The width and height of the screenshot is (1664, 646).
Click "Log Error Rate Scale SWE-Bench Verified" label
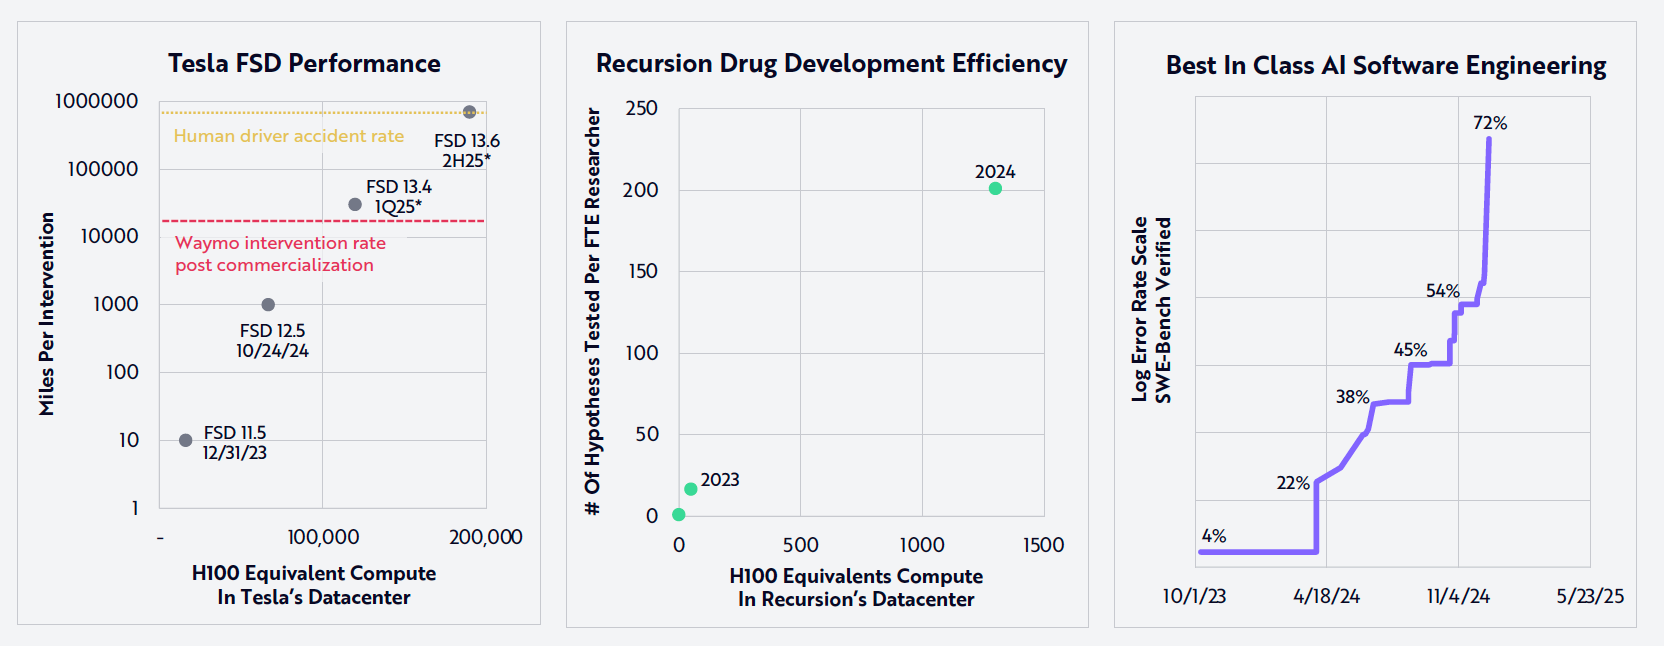(x=1151, y=310)
